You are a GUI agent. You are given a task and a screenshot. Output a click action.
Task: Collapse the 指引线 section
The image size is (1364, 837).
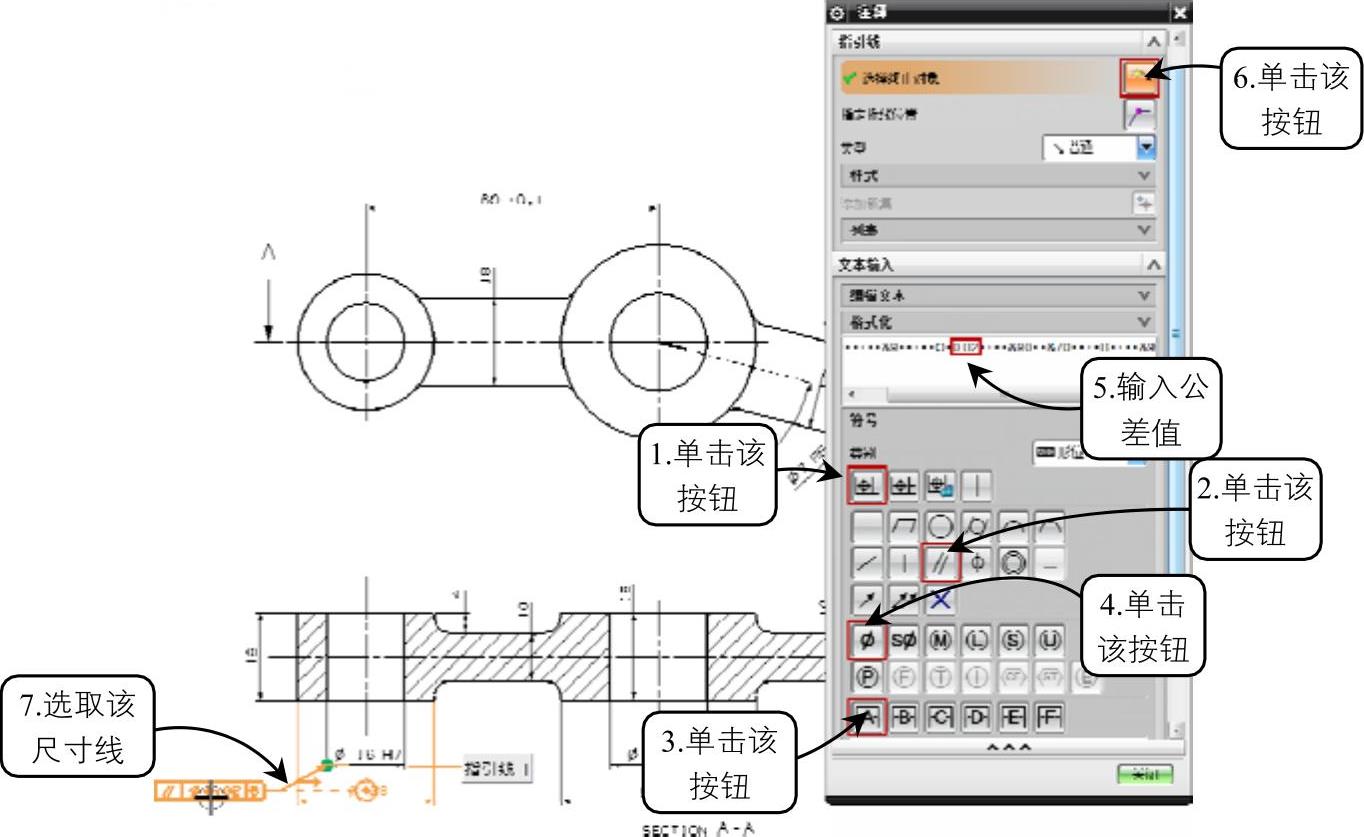(x=1153, y=41)
